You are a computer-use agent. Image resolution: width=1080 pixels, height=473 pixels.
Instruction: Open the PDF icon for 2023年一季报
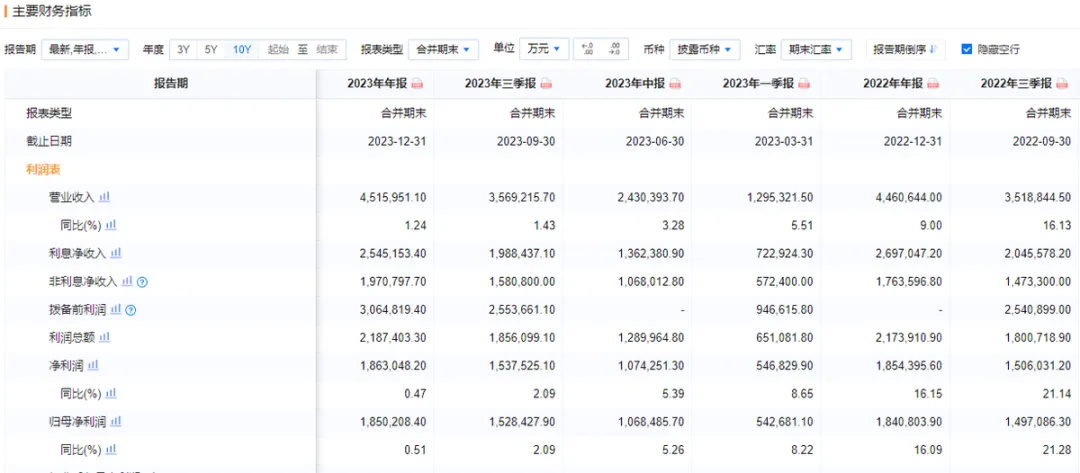(804, 84)
